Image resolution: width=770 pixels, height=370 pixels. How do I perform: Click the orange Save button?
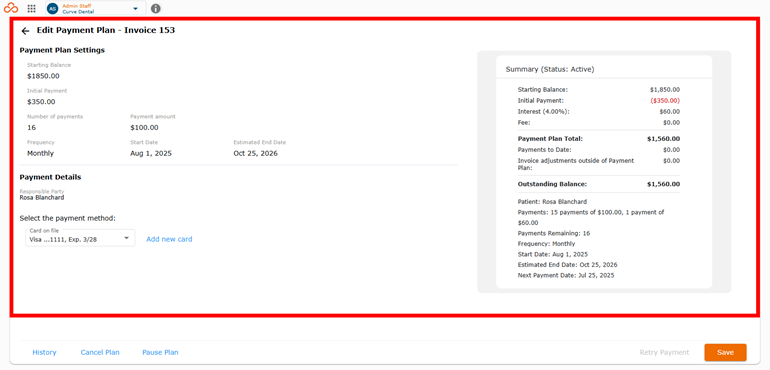725,352
